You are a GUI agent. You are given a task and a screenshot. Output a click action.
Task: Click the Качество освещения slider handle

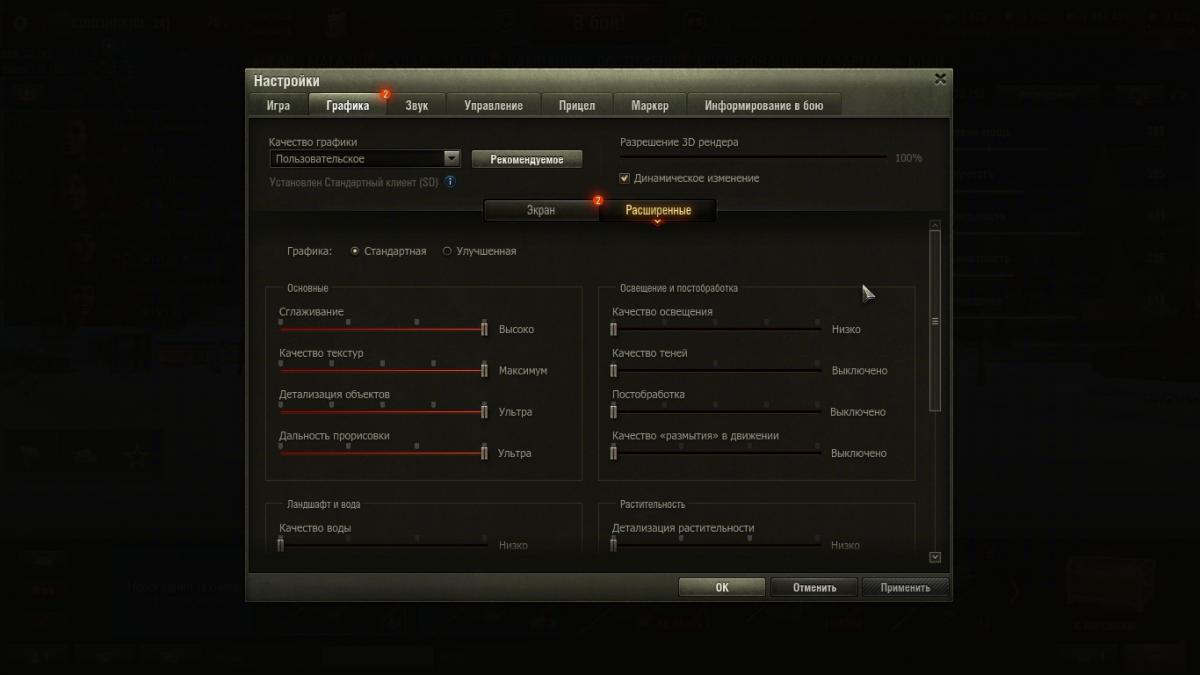614,328
